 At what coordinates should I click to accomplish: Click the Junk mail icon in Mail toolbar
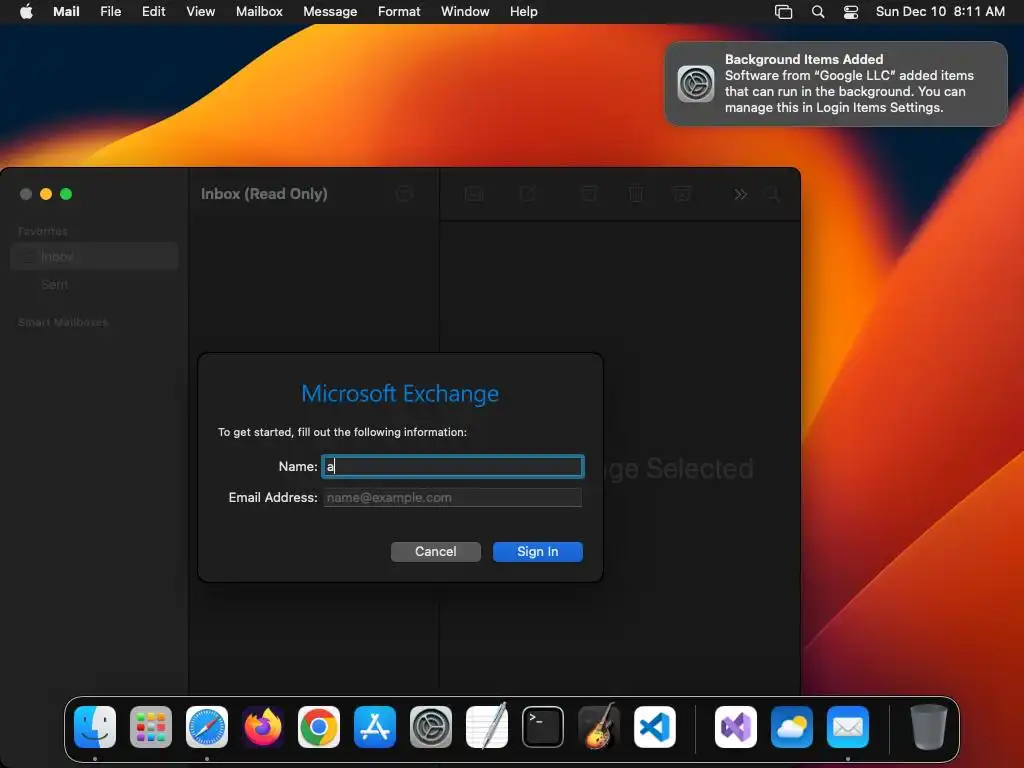tap(682, 193)
